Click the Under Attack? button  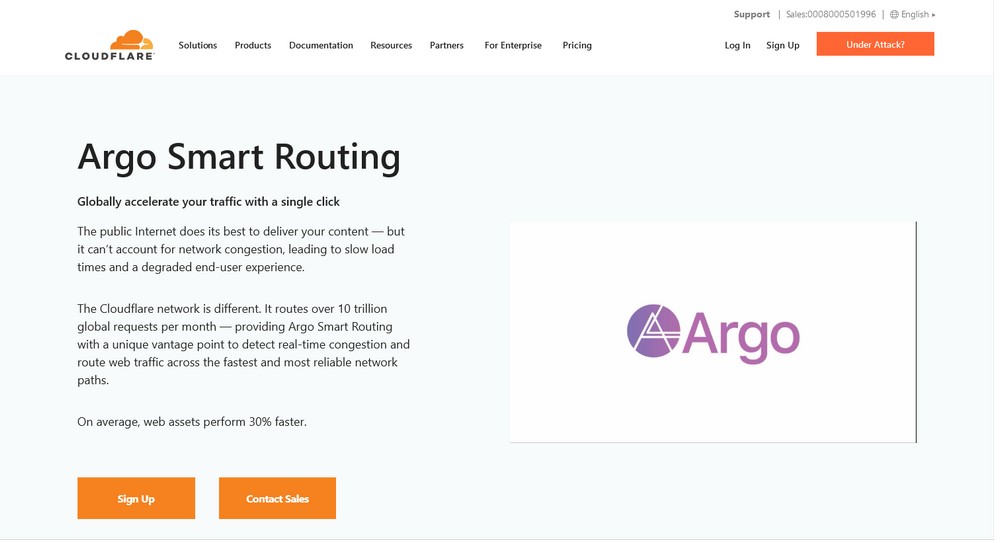click(x=875, y=44)
